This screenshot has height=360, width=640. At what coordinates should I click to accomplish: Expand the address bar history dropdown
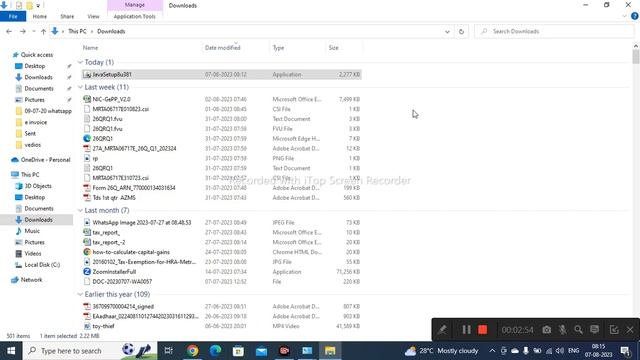tap(447, 31)
